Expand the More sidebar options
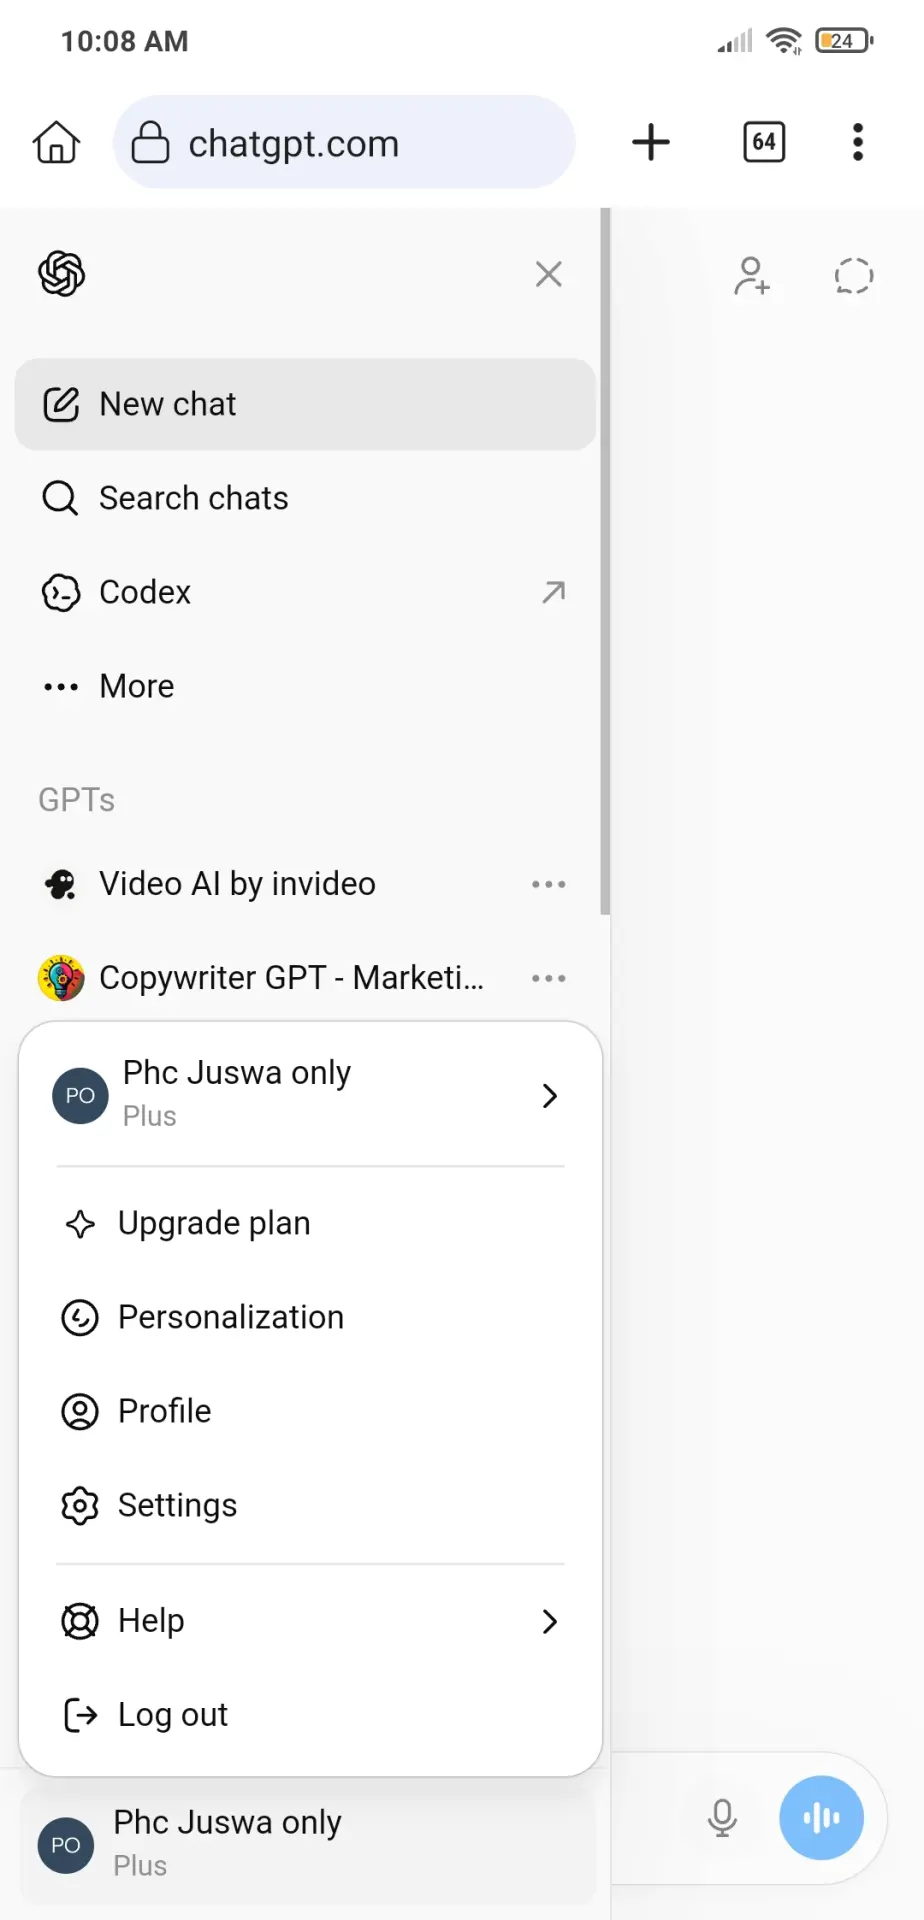The width and height of the screenshot is (924, 1920). click(305, 686)
